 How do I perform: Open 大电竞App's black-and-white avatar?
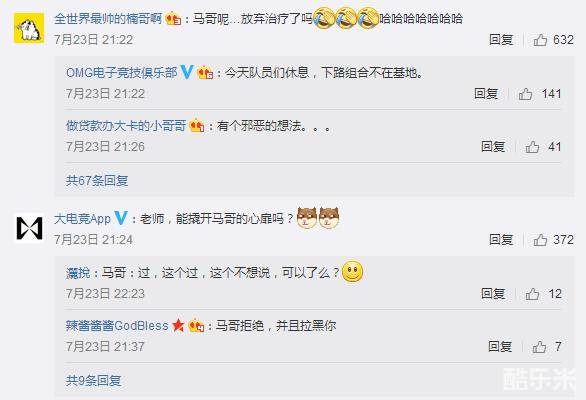(x=29, y=228)
